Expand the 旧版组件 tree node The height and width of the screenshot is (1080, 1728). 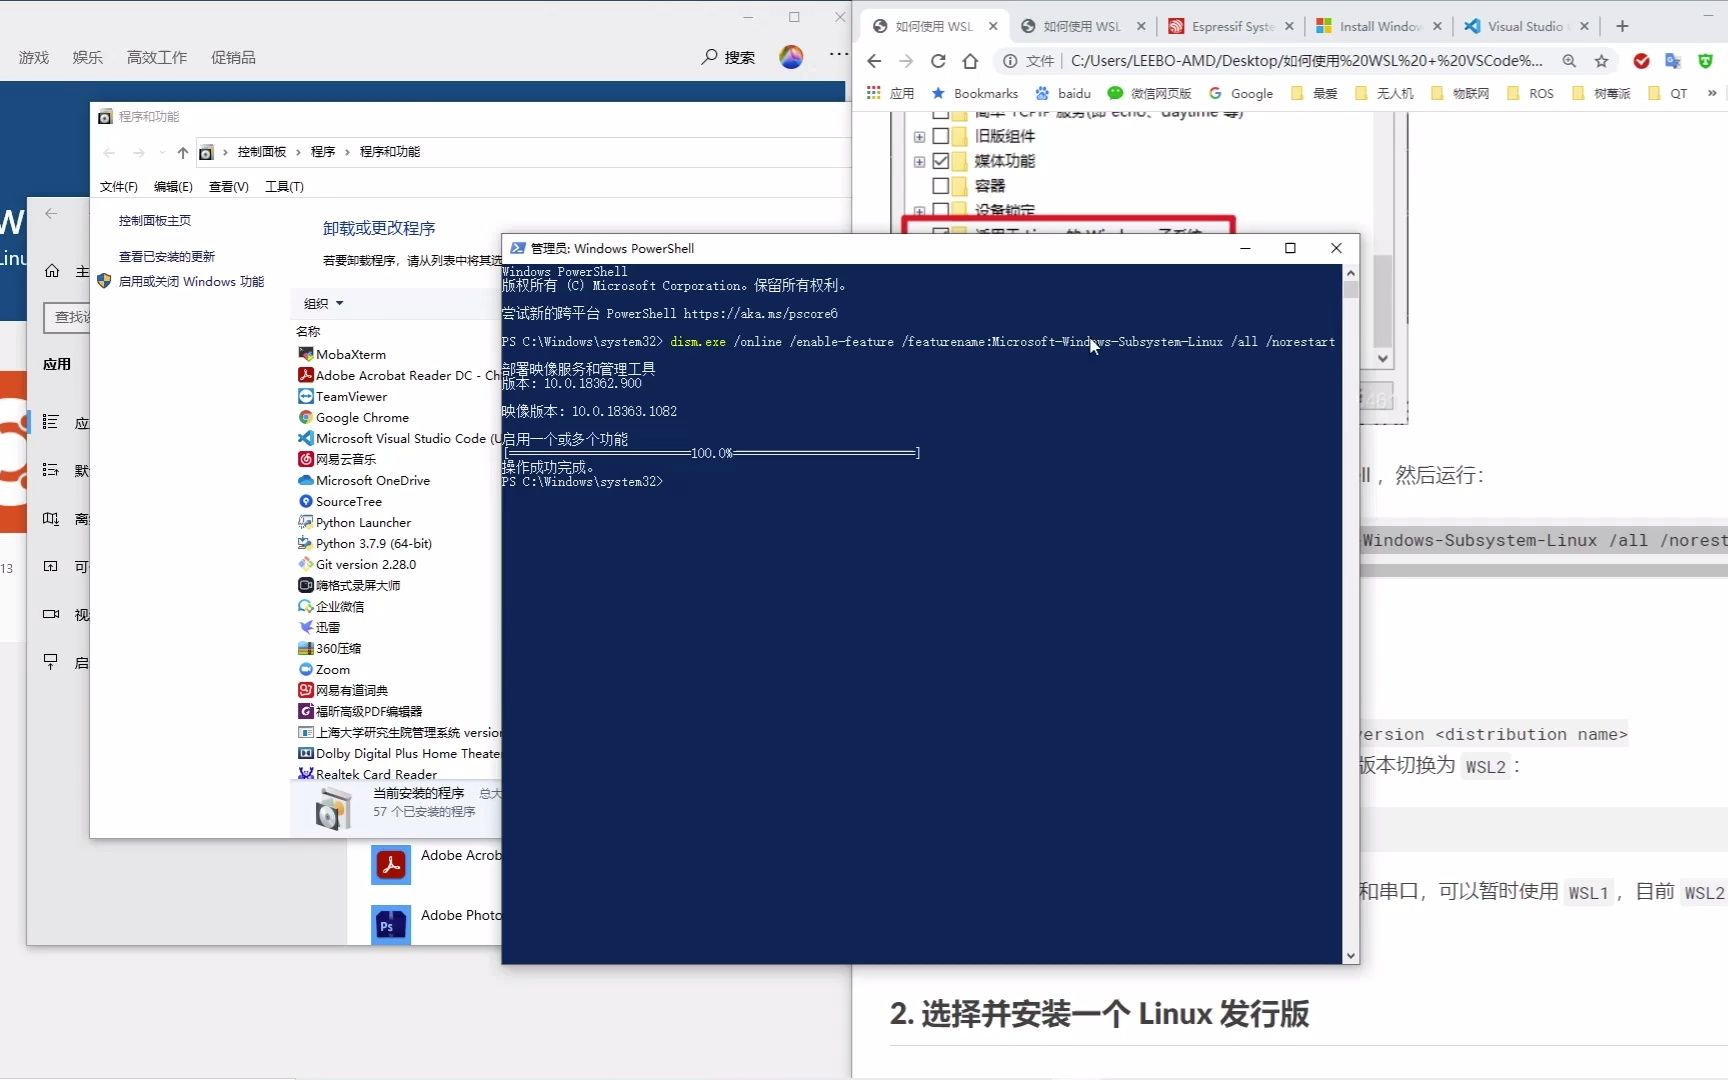(920, 136)
